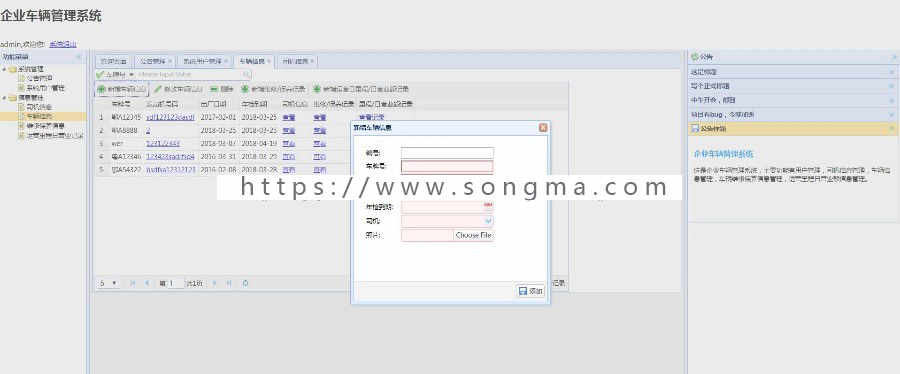Click the search value input box
The height and width of the screenshot is (374, 900).
pos(189,75)
